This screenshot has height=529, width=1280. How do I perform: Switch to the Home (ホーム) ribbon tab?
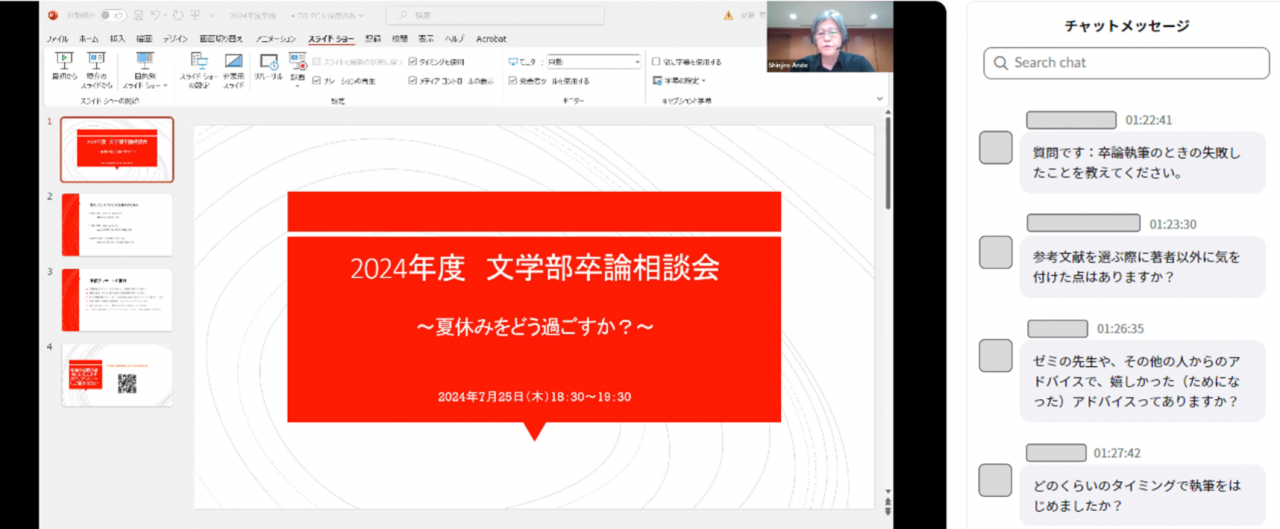[89, 38]
